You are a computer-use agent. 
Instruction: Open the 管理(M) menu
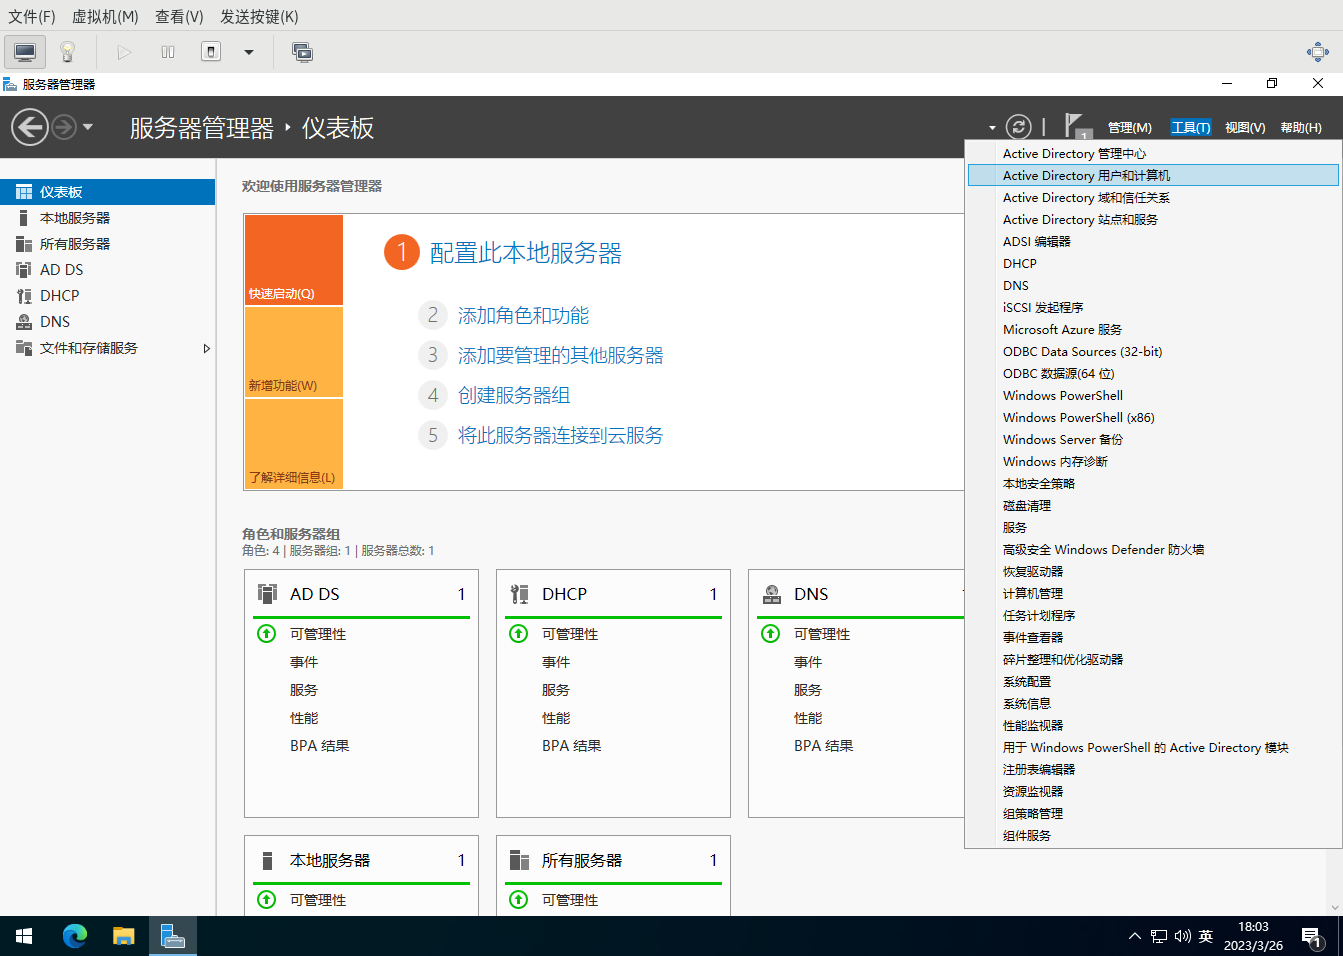1129,128
